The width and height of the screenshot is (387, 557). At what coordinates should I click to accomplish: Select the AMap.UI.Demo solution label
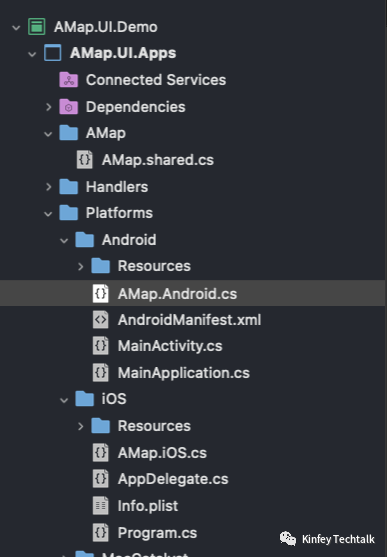(106, 27)
